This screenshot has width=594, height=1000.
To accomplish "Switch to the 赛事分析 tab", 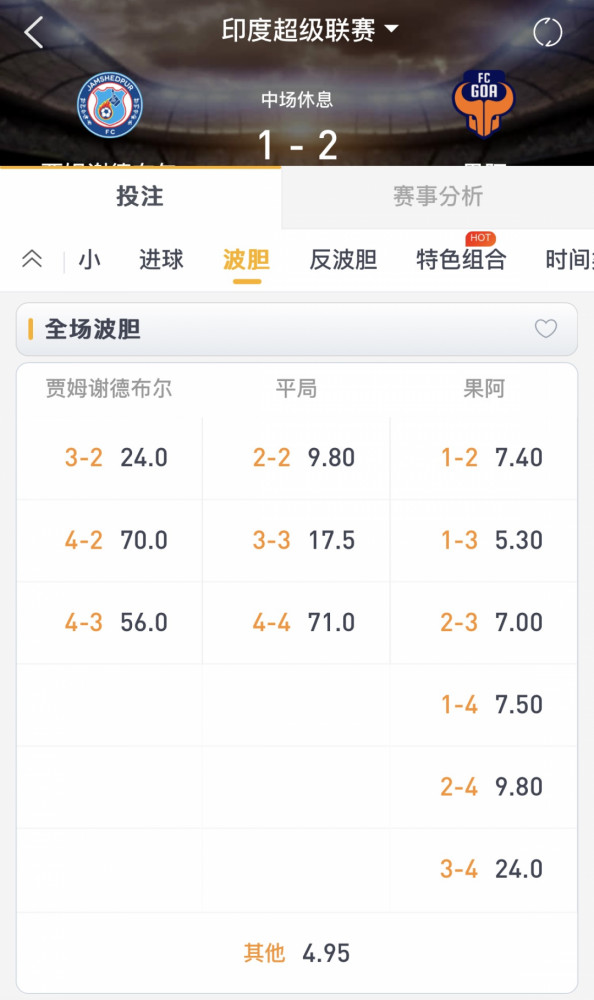I will click(438, 196).
